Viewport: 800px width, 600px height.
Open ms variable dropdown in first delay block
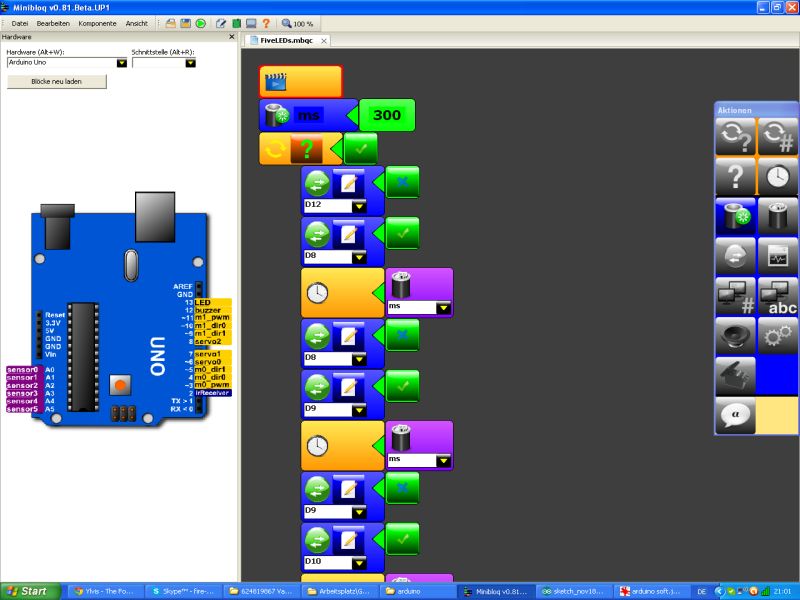coord(443,308)
